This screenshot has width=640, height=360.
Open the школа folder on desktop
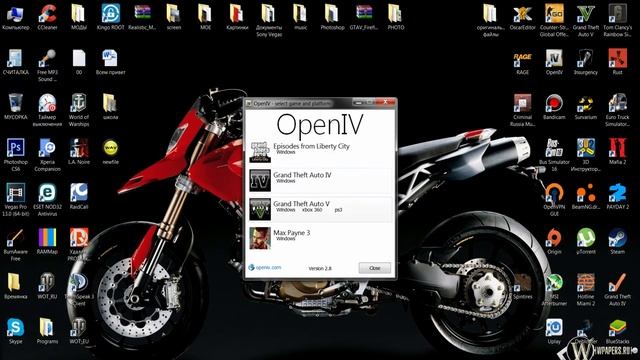[x=111, y=107]
